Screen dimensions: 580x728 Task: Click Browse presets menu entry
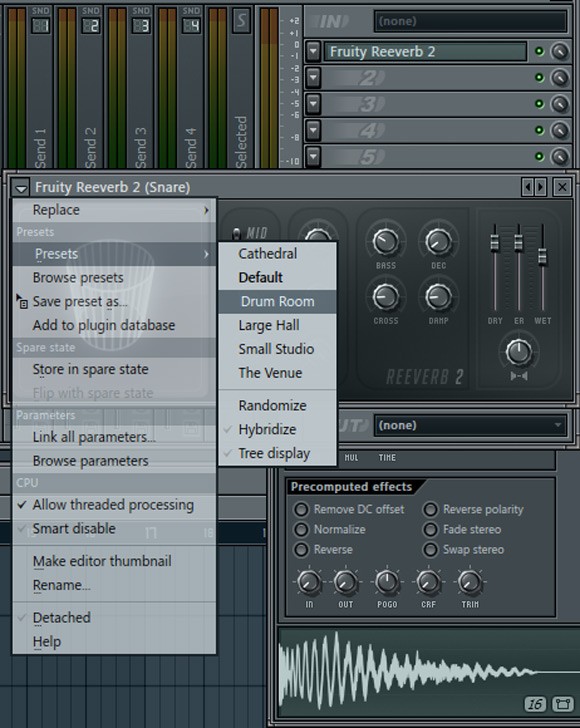click(x=114, y=278)
